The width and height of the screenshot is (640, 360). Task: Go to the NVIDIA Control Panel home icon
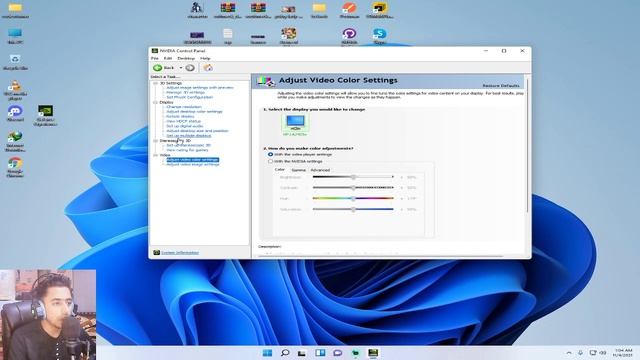click(x=208, y=68)
